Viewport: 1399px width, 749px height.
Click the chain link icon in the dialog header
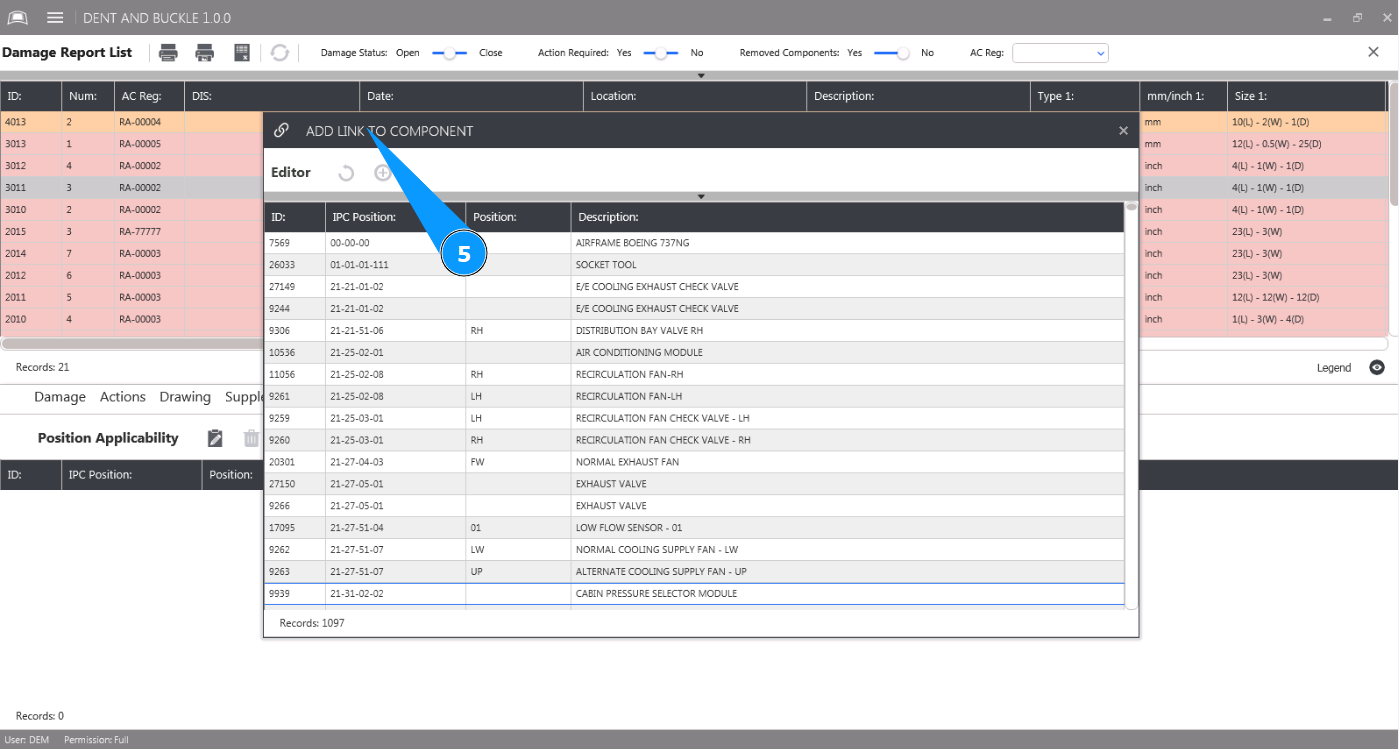(281, 130)
